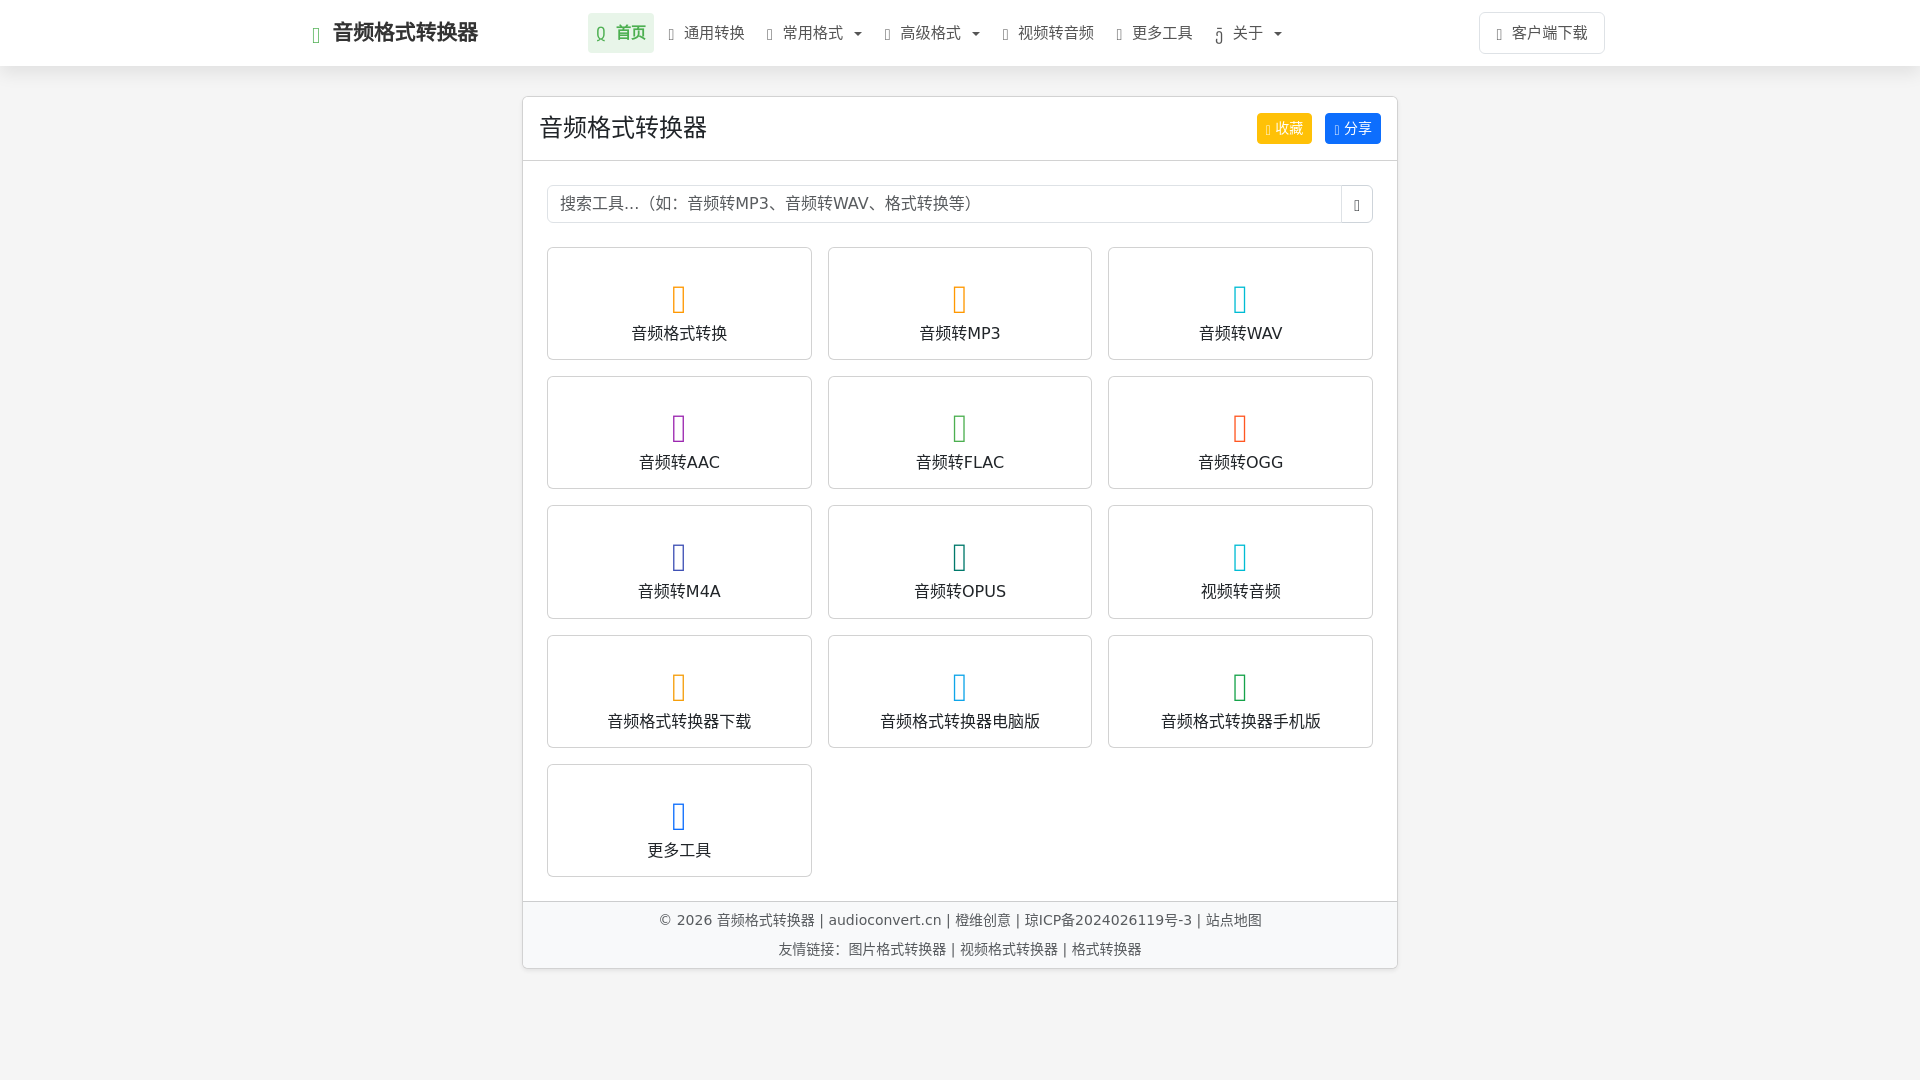The height and width of the screenshot is (1080, 1920).
Task: Focus the 搜索工具 search input field
Action: pyautogui.click(x=944, y=204)
